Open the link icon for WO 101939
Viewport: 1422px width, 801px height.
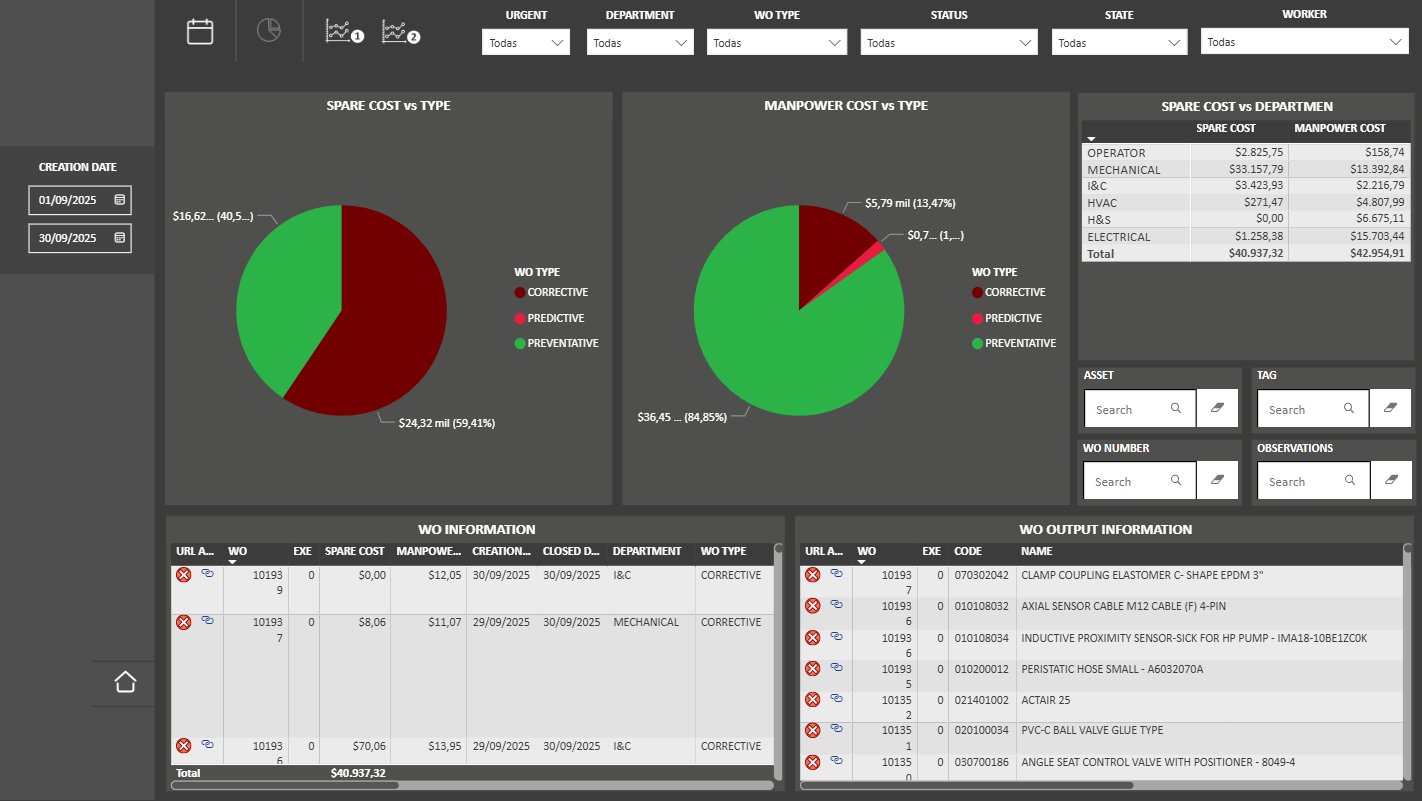pyautogui.click(x=207, y=574)
